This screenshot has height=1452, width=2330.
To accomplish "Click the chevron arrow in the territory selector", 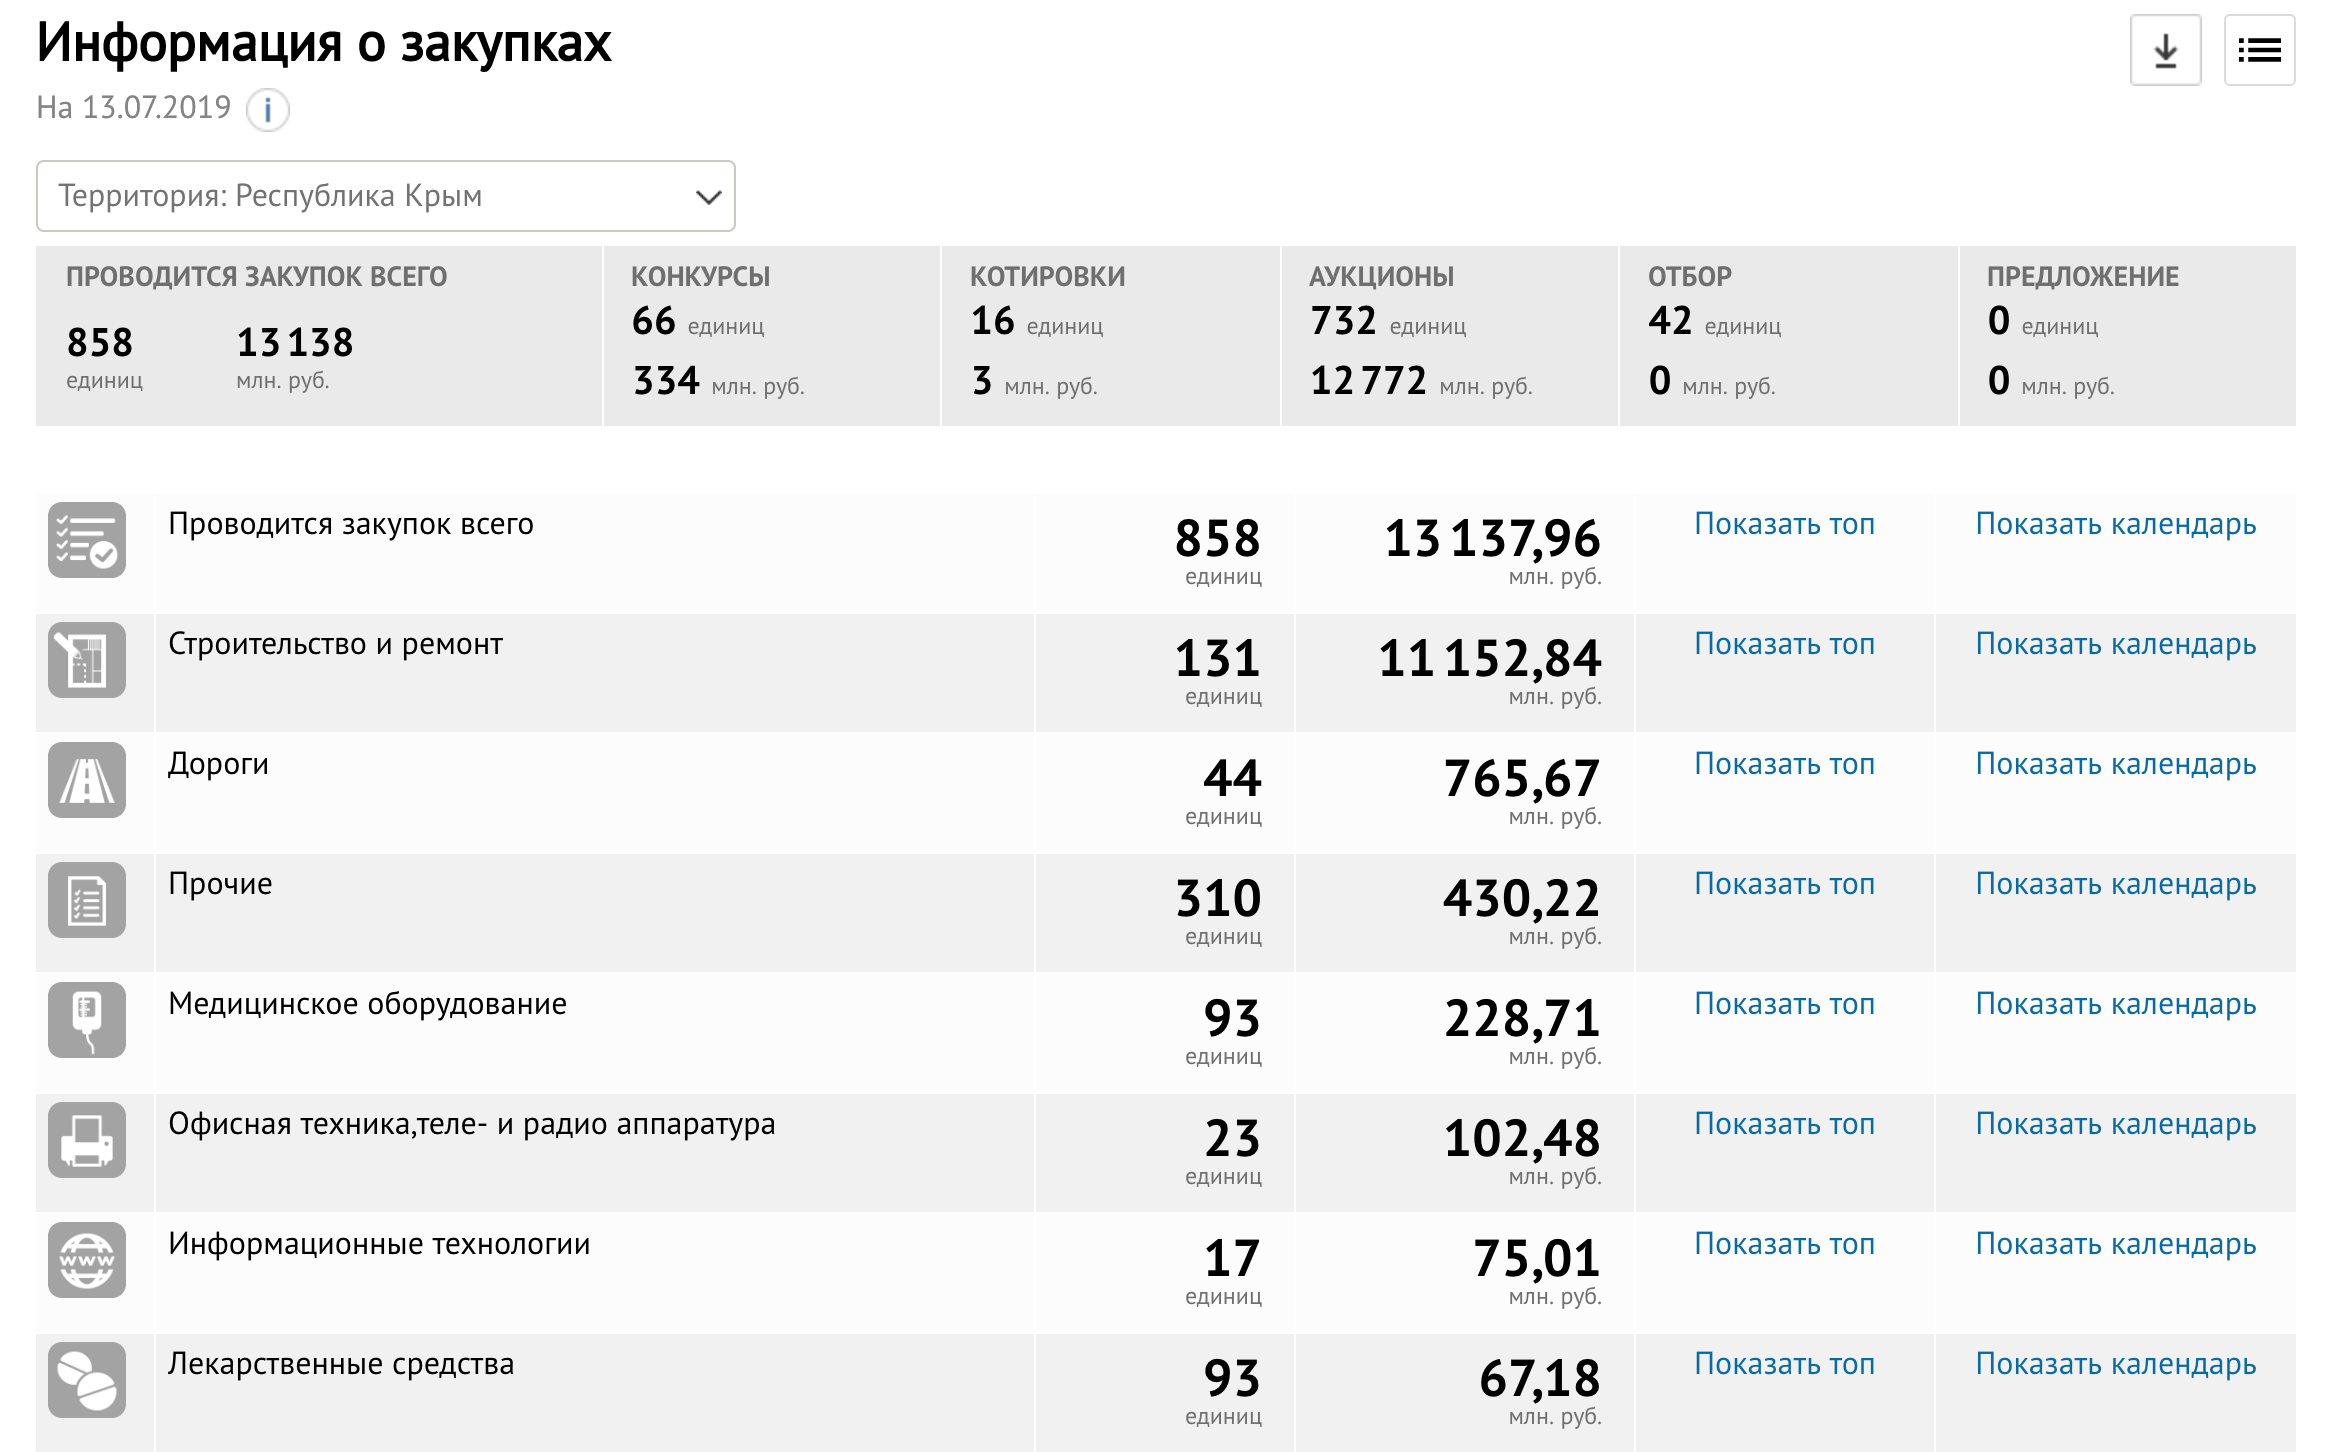I will pyautogui.click(x=708, y=197).
